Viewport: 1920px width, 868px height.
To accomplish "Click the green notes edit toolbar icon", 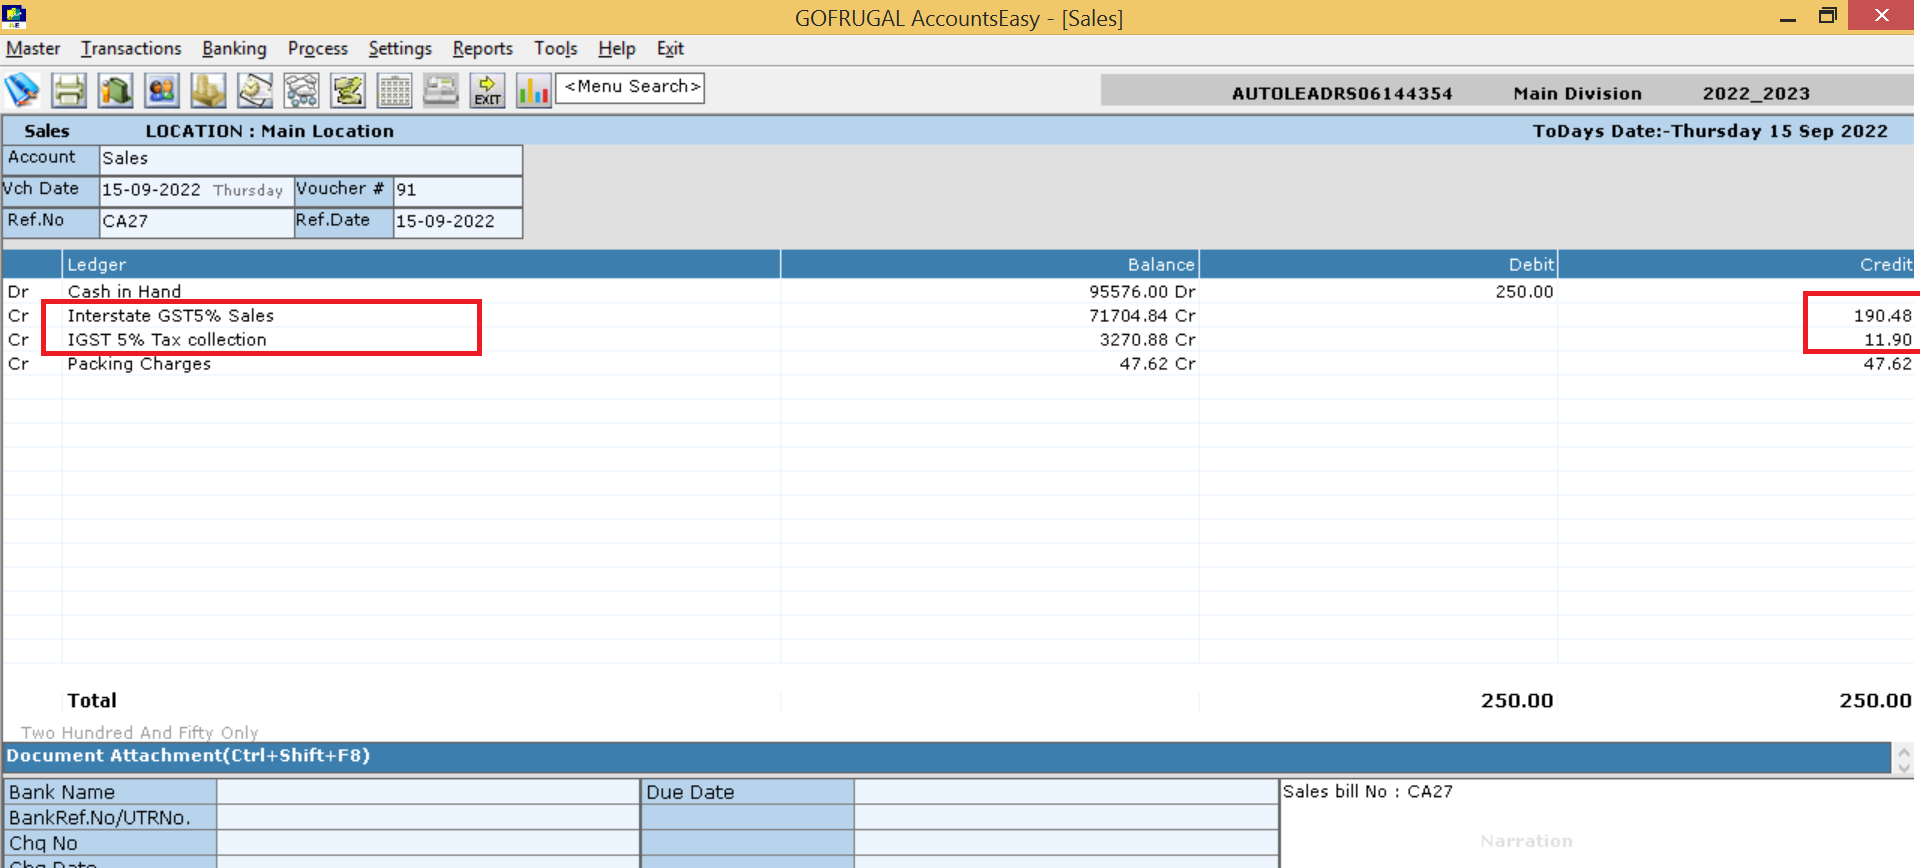I will (348, 91).
